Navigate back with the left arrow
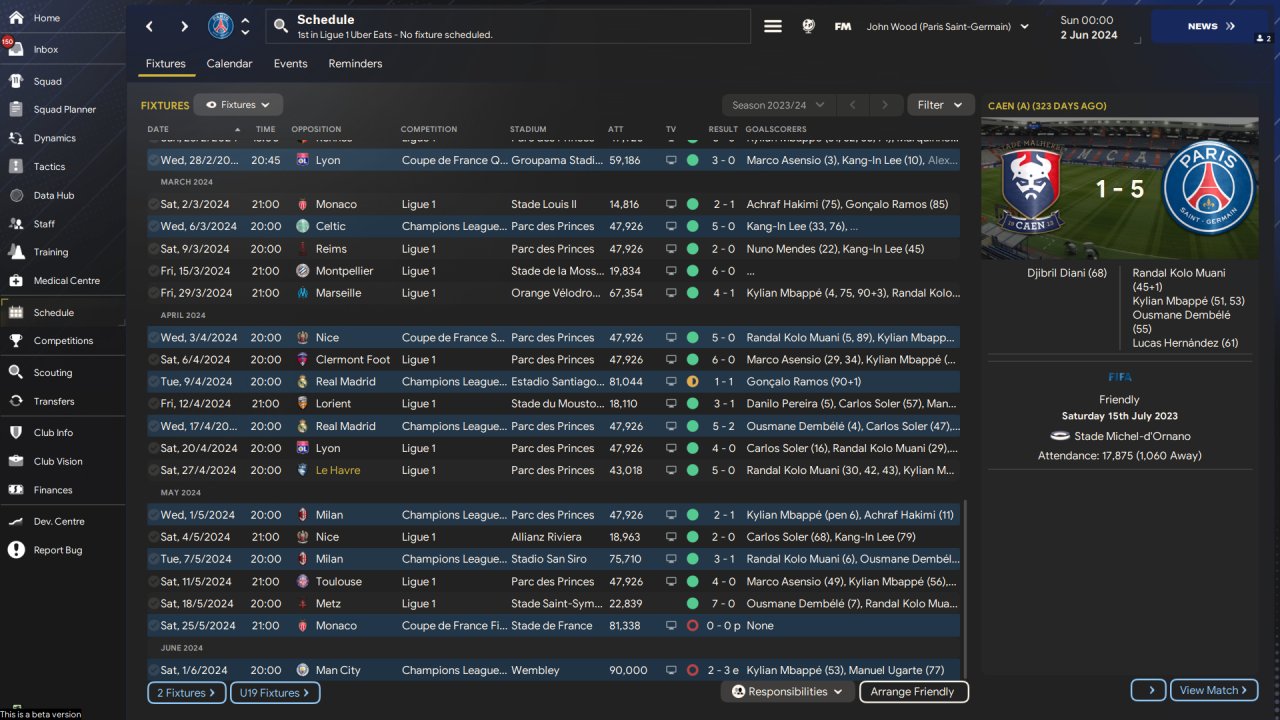Screen dimensions: 1280x720 (150, 26)
